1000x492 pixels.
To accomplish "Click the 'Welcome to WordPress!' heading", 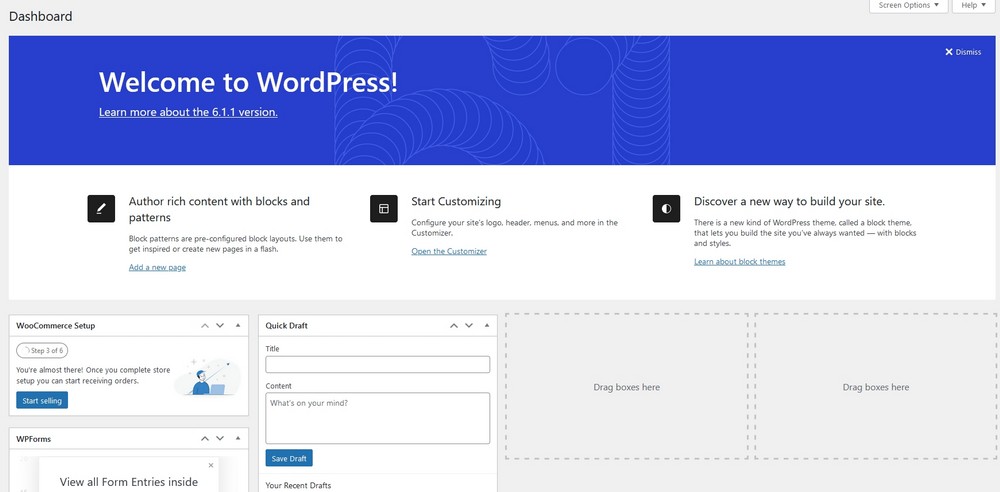I will 248,82.
